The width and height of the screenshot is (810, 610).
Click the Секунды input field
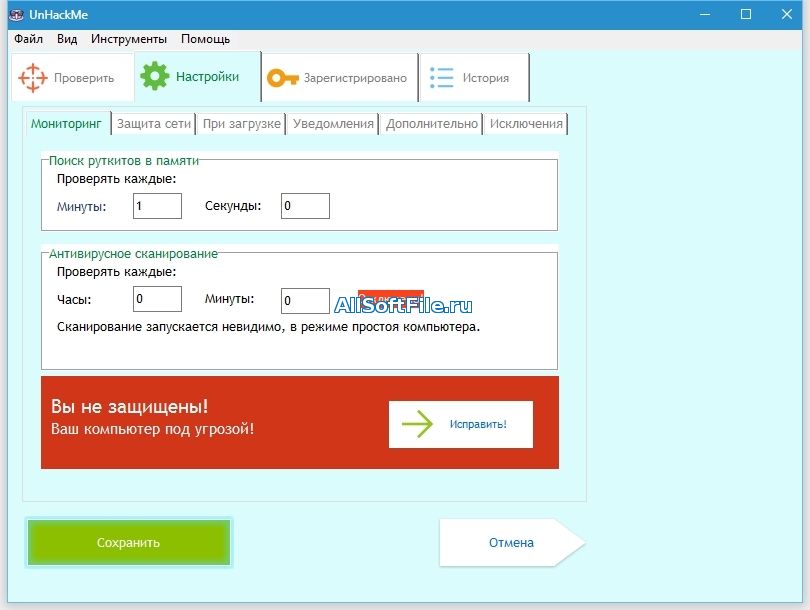click(305, 206)
